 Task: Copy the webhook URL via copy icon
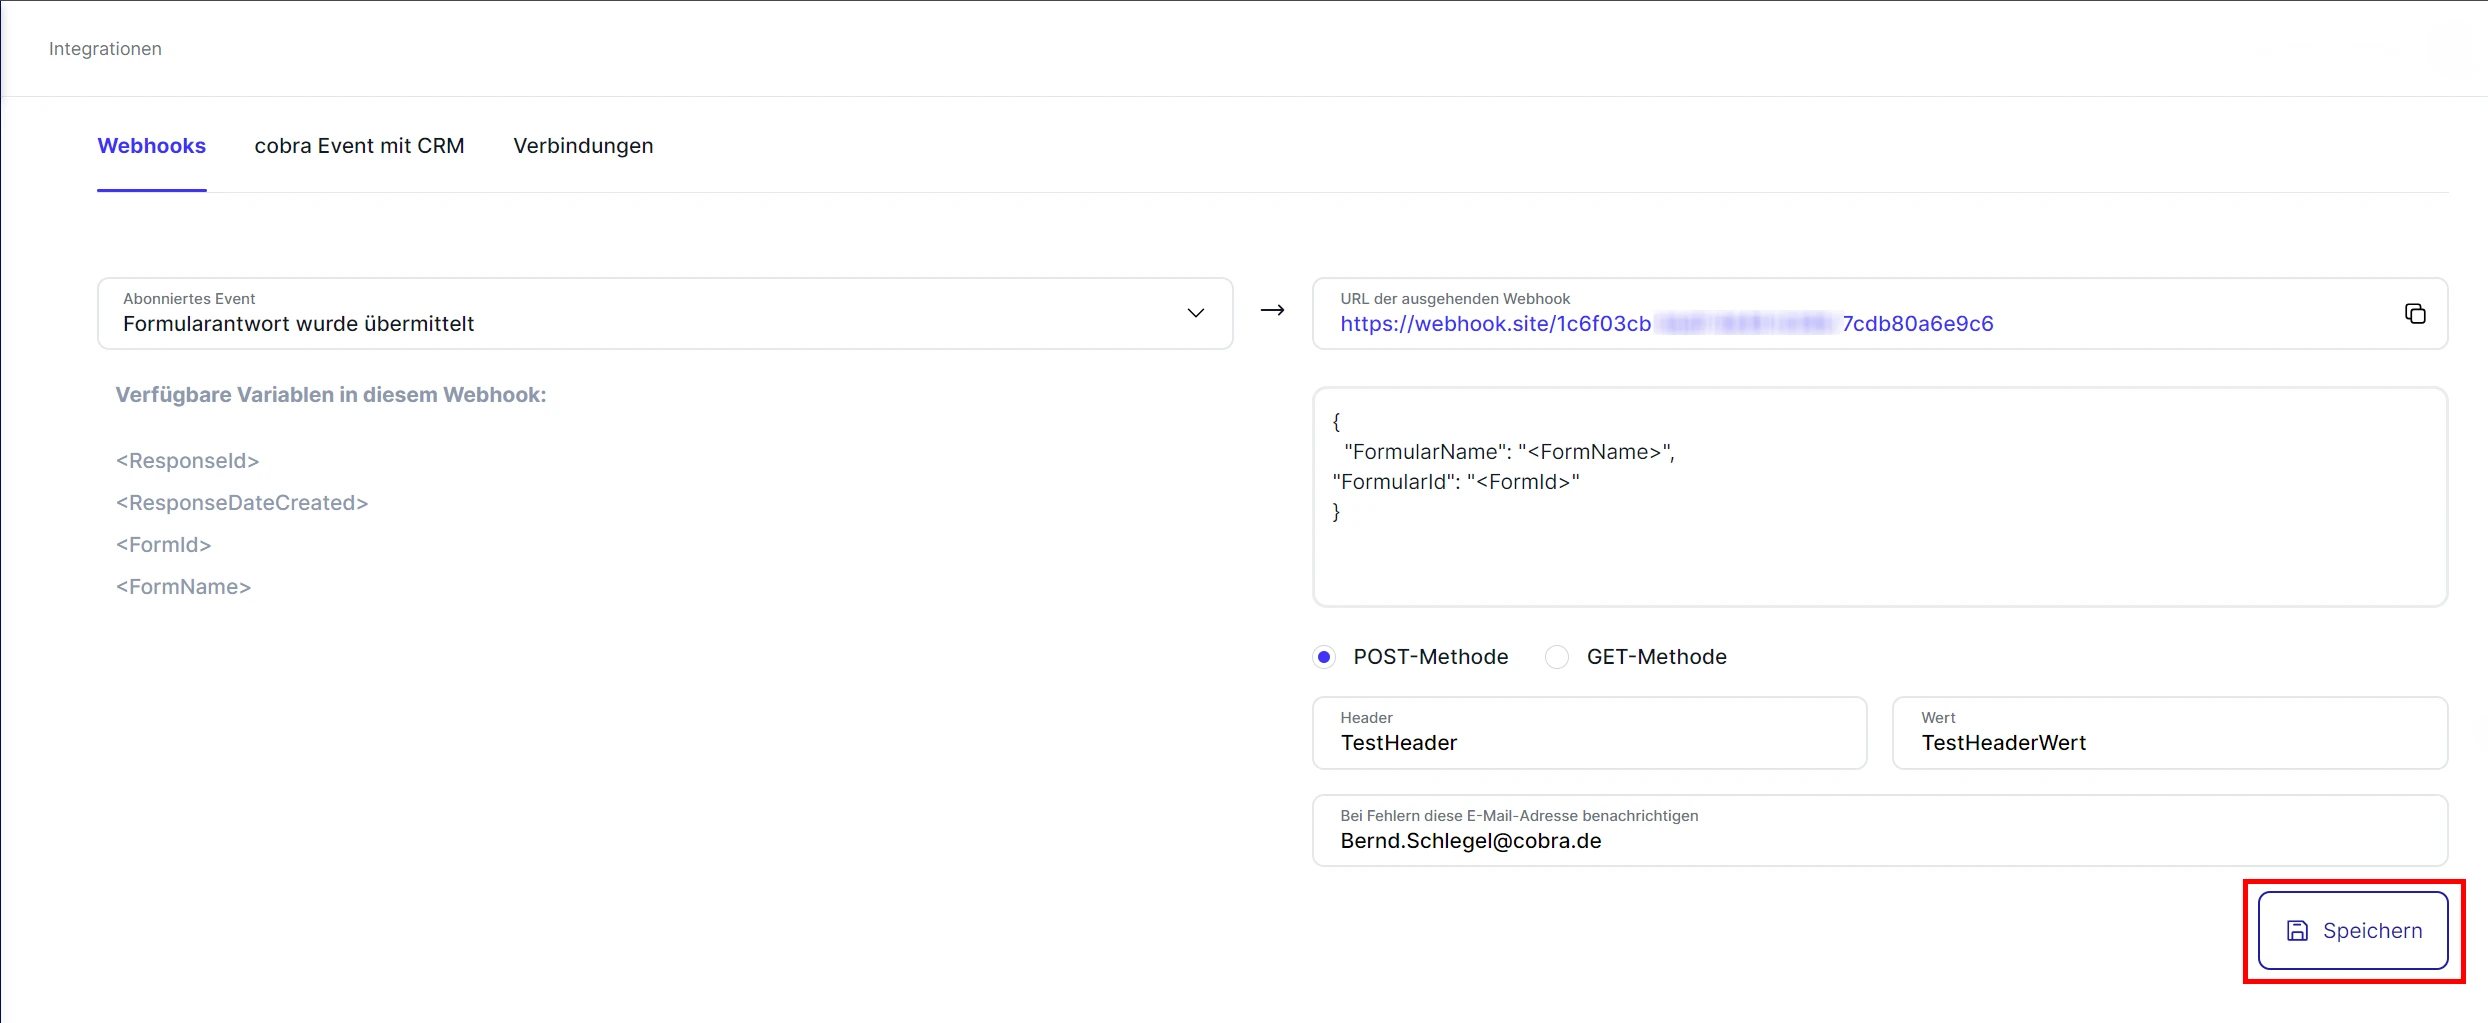coord(2415,313)
